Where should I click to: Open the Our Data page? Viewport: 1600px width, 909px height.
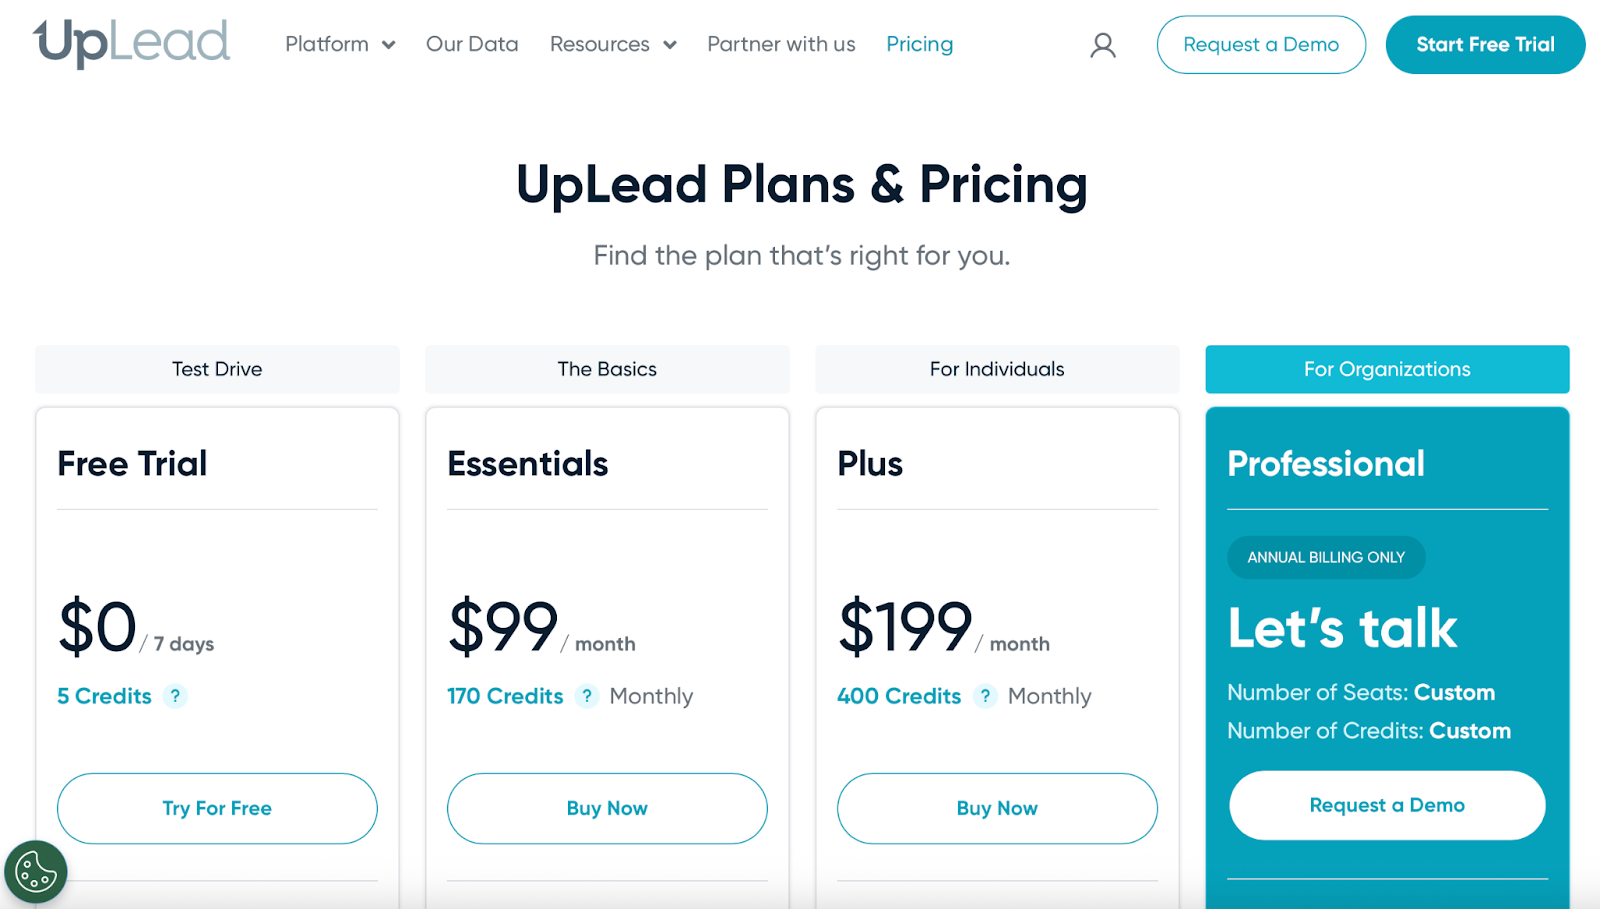tap(471, 44)
